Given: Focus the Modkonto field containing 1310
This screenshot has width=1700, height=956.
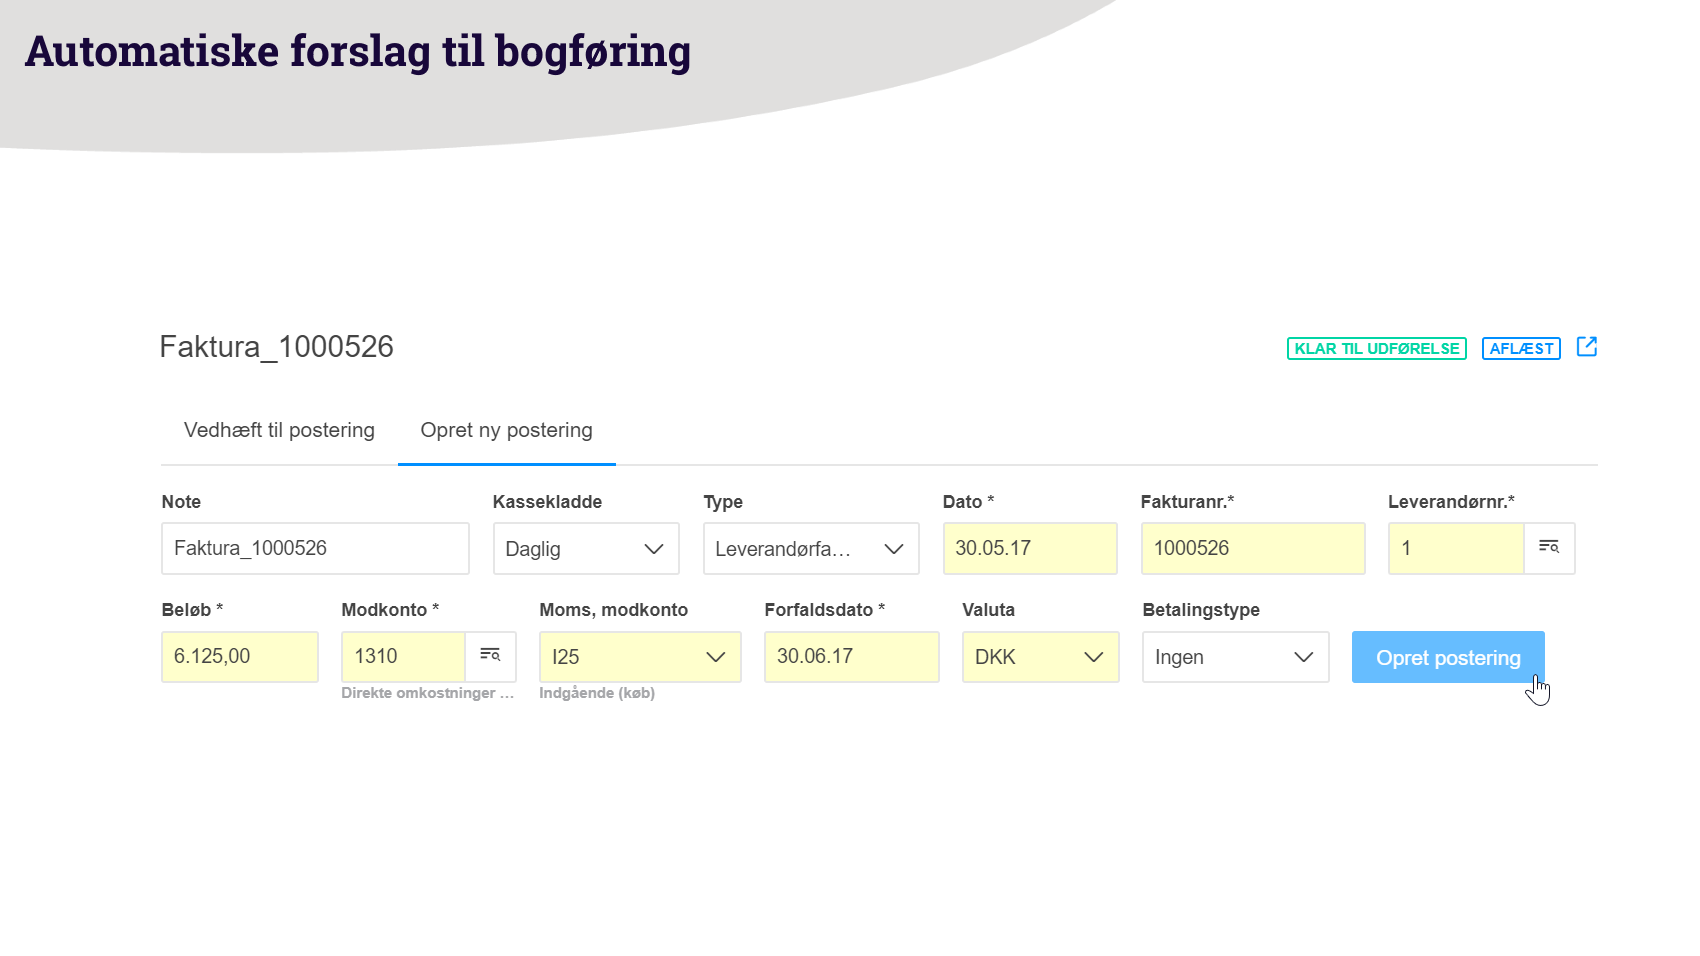Looking at the screenshot, I should tap(403, 657).
